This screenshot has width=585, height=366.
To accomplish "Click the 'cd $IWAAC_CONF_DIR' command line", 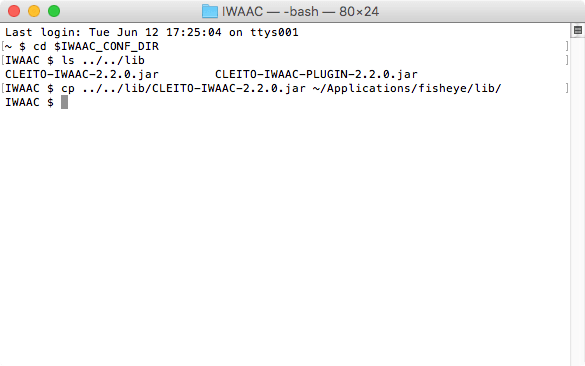I will [96, 46].
